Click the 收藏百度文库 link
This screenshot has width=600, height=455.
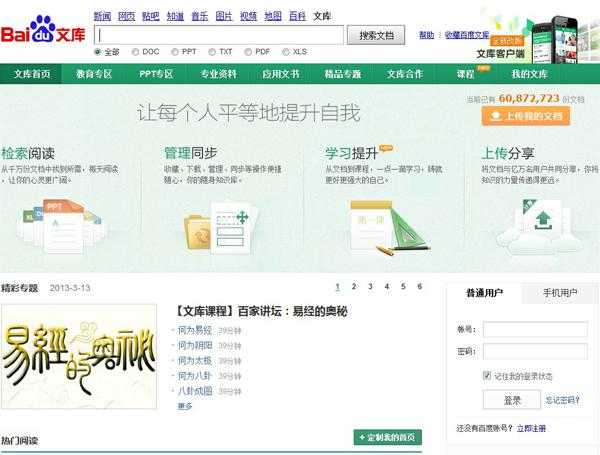tap(467, 35)
